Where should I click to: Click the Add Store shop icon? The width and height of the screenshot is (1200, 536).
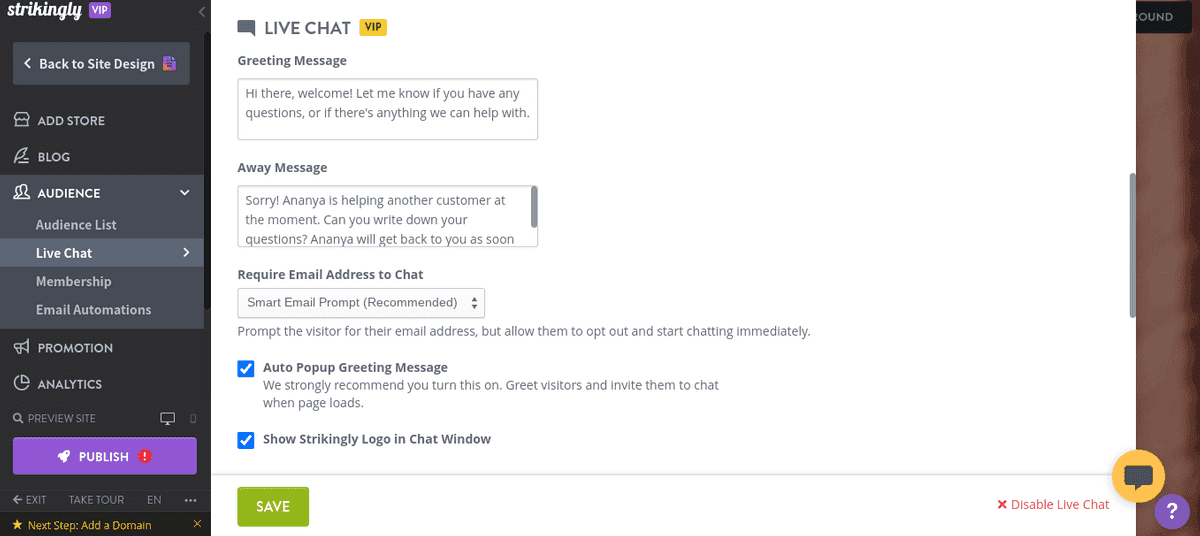(x=21, y=120)
